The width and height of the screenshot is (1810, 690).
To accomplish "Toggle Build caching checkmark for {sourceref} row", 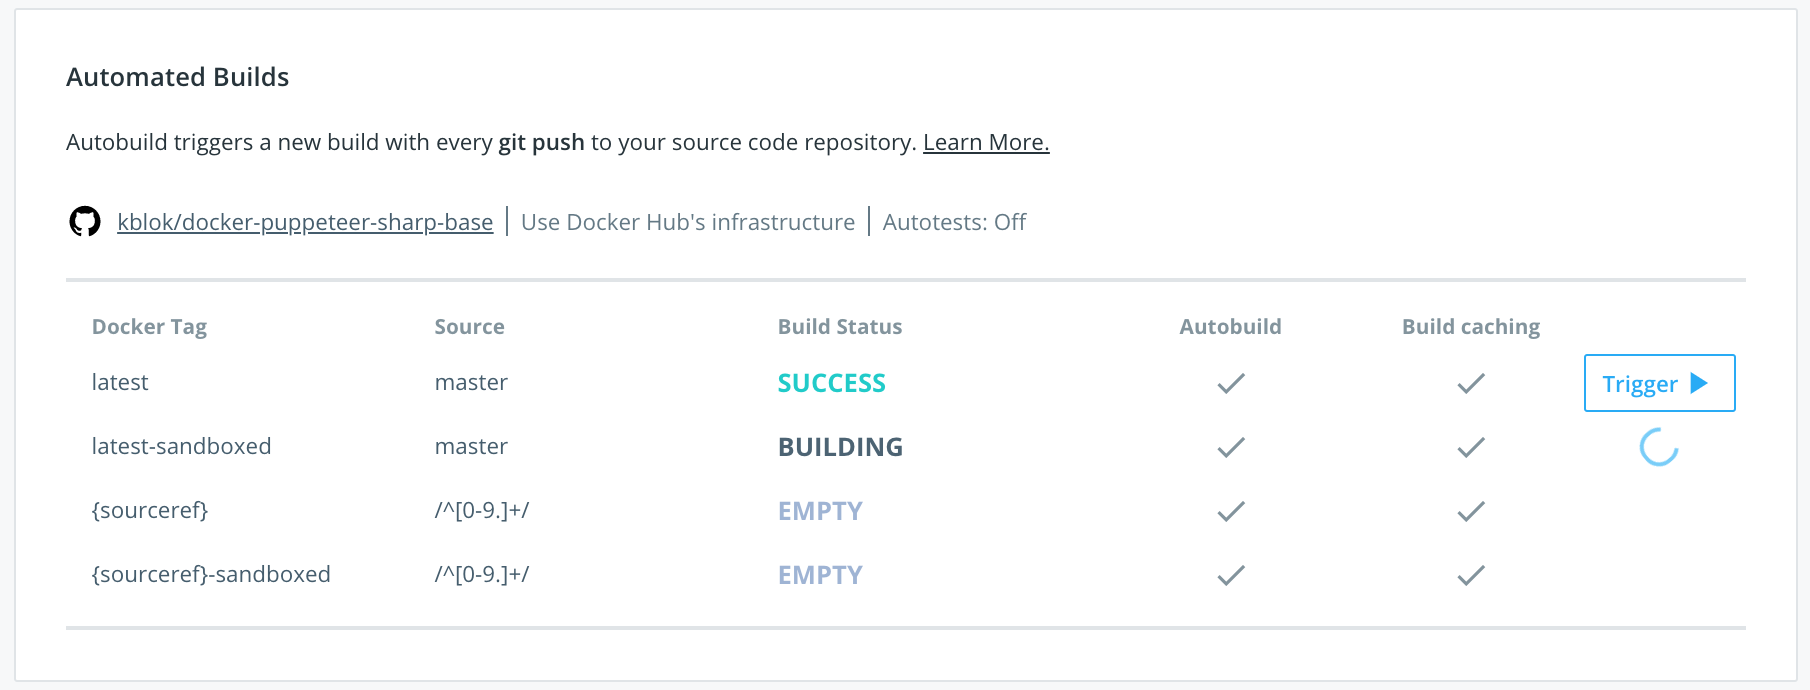I will click(1470, 511).
